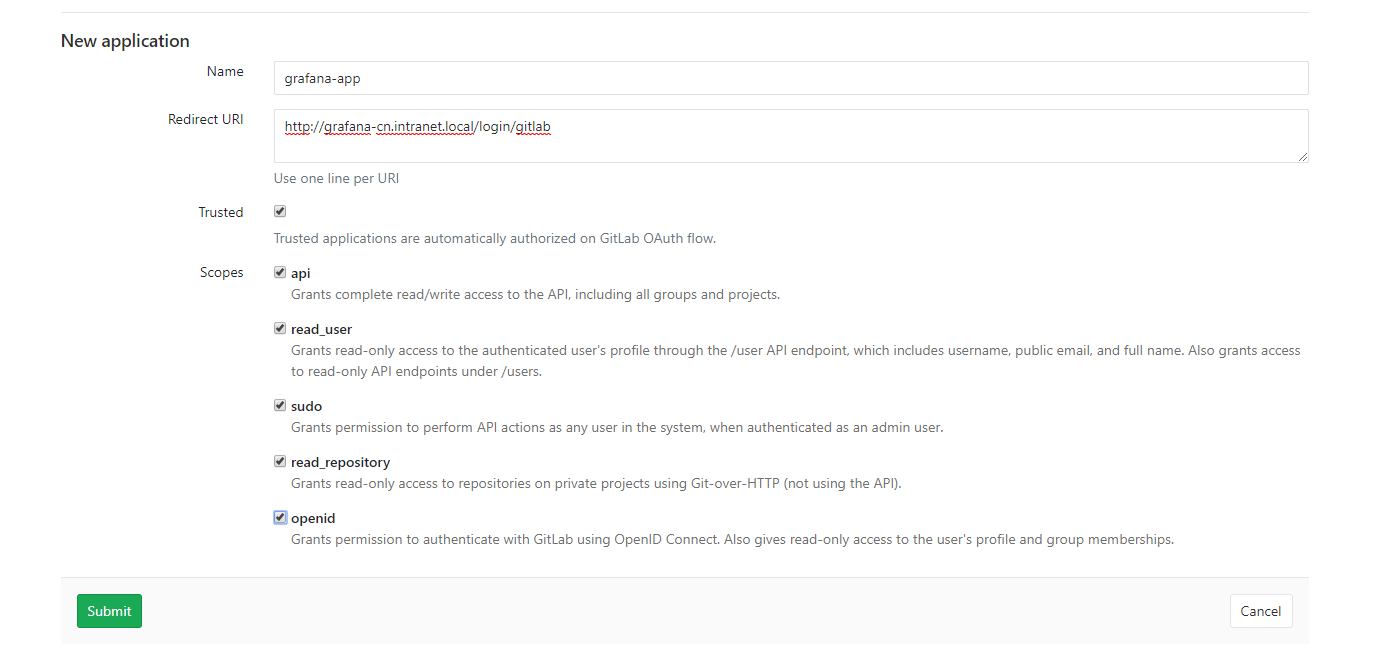The image size is (1398, 648).
Task: Click the Trusted field label
Action: click(x=221, y=212)
